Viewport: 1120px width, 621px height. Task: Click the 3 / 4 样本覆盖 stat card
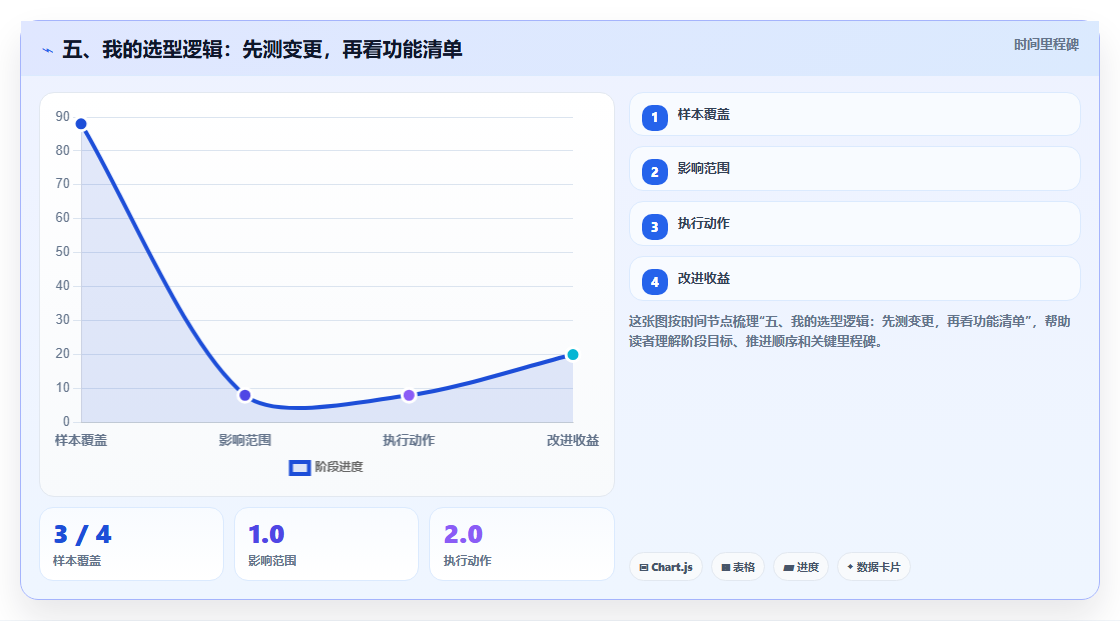(x=131, y=544)
